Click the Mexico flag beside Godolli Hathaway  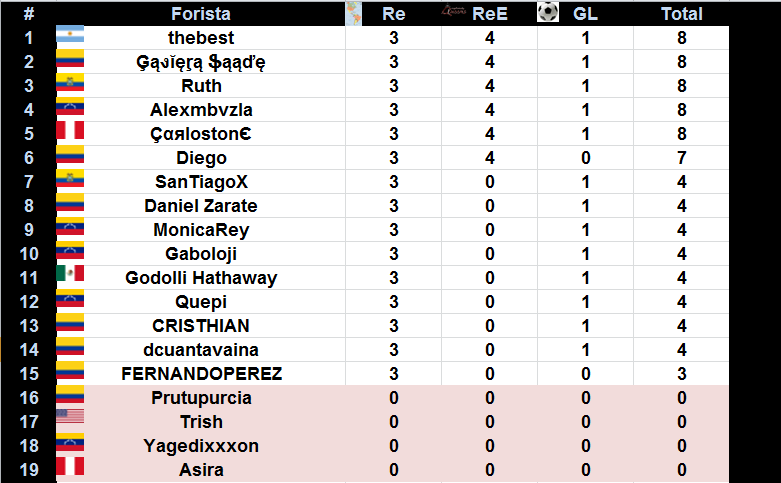pos(70,274)
